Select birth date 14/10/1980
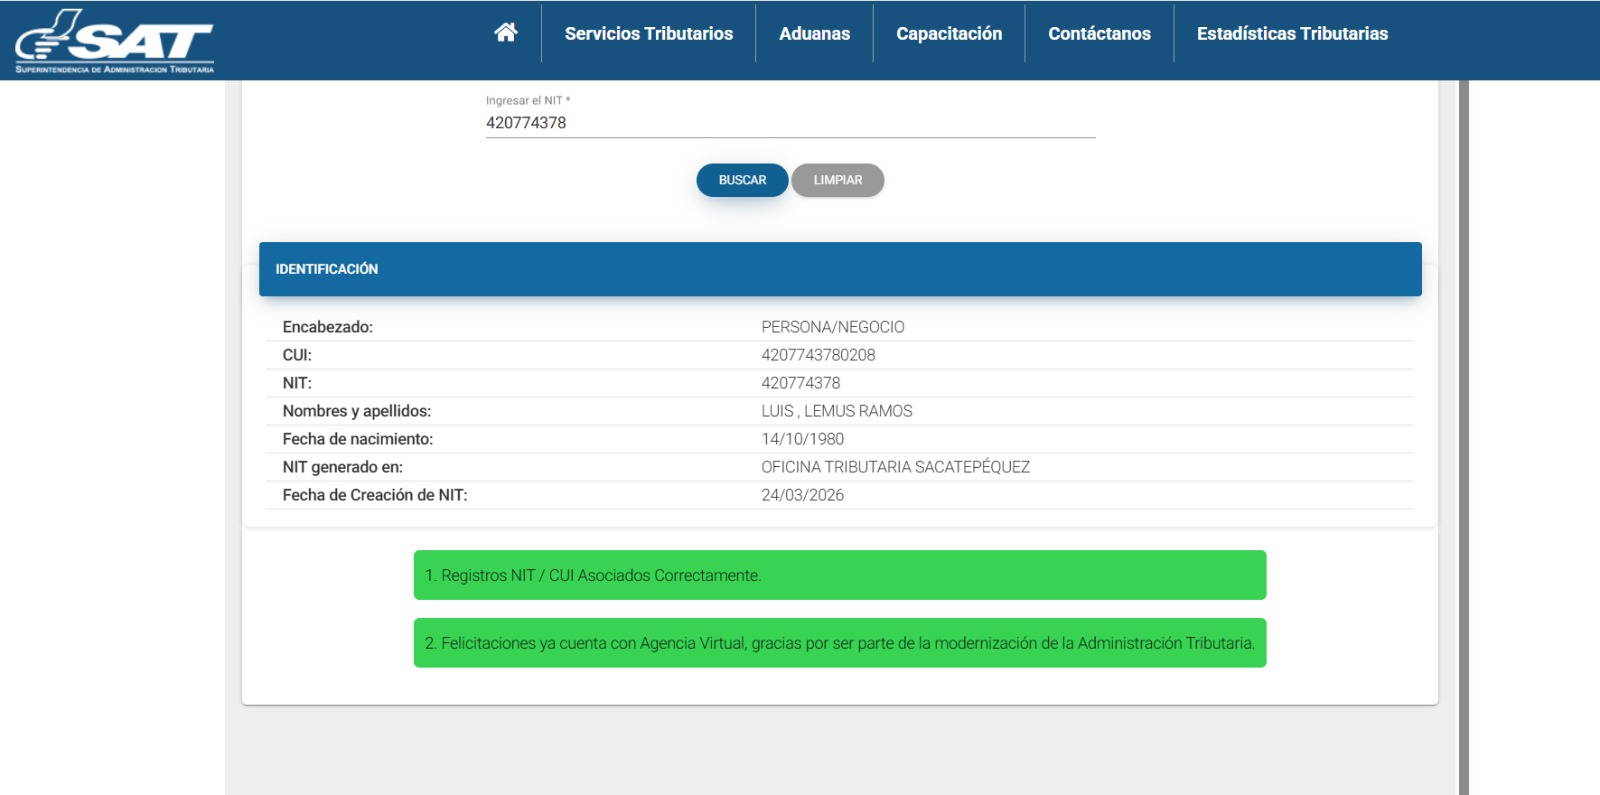Viewport: 1600px width, 795px height. click(803, 439)
